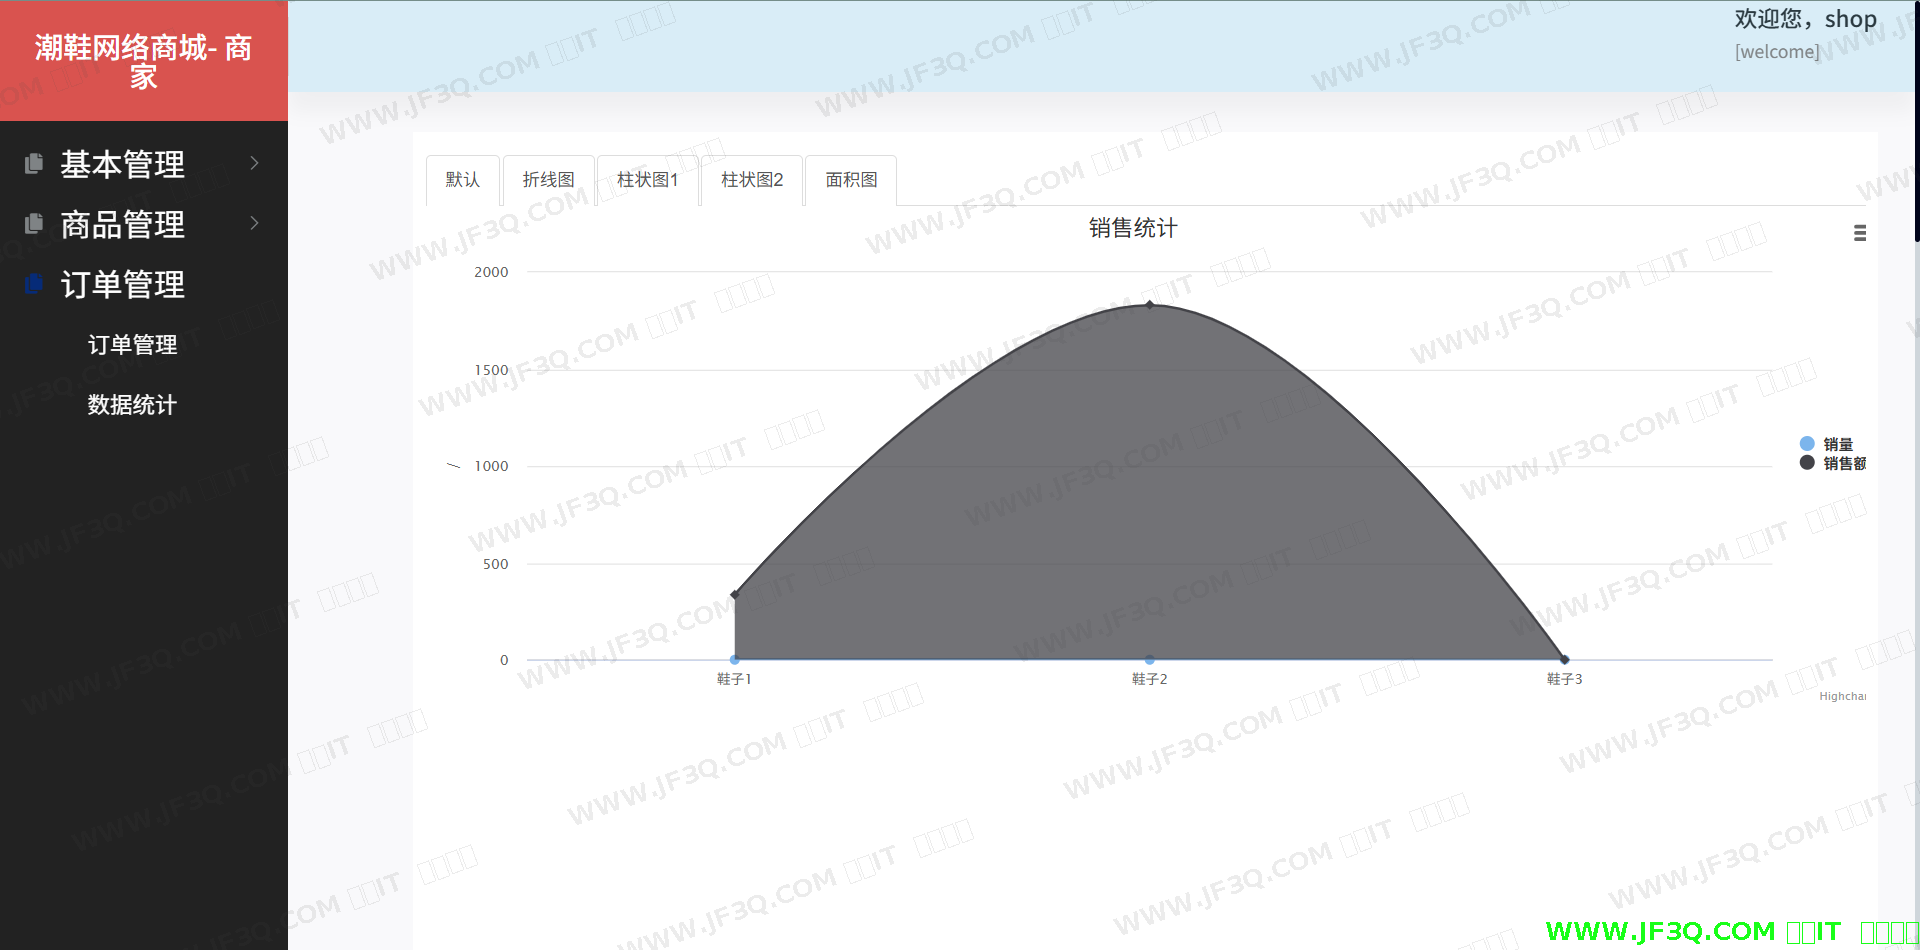This screenshot has height=950, width=1920.
Task: Click the 鞋子2 peak data point
Action: coord(1149,304)
